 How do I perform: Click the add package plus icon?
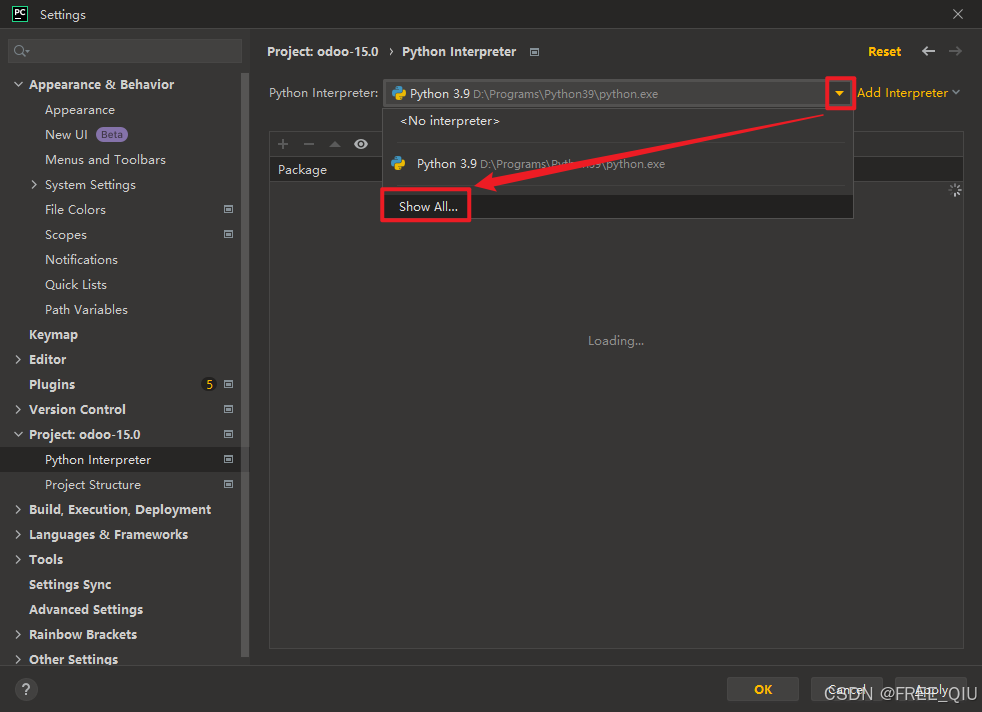coord(283,144)
